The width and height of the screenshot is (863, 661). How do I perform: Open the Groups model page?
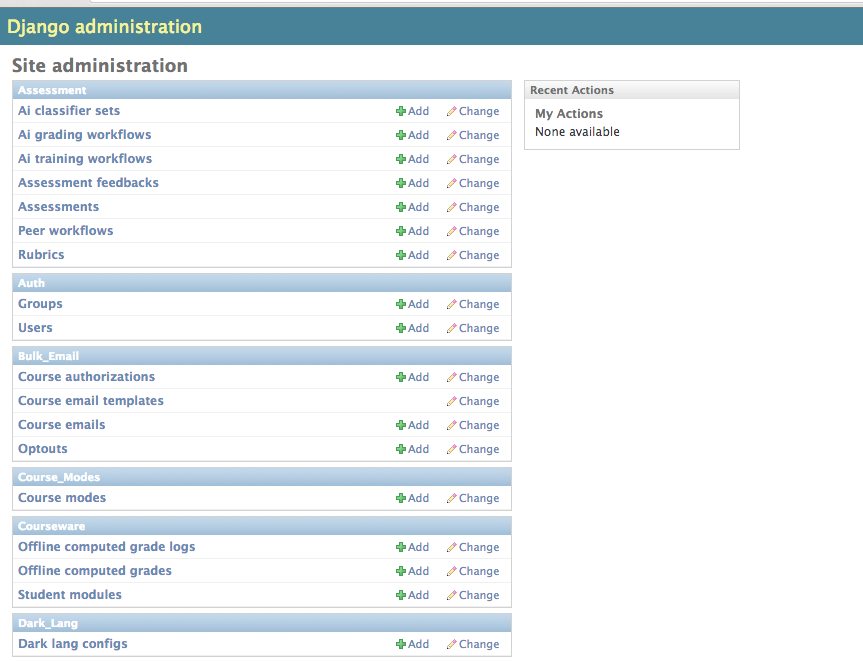pyautogui.click(x=40, y=304)
